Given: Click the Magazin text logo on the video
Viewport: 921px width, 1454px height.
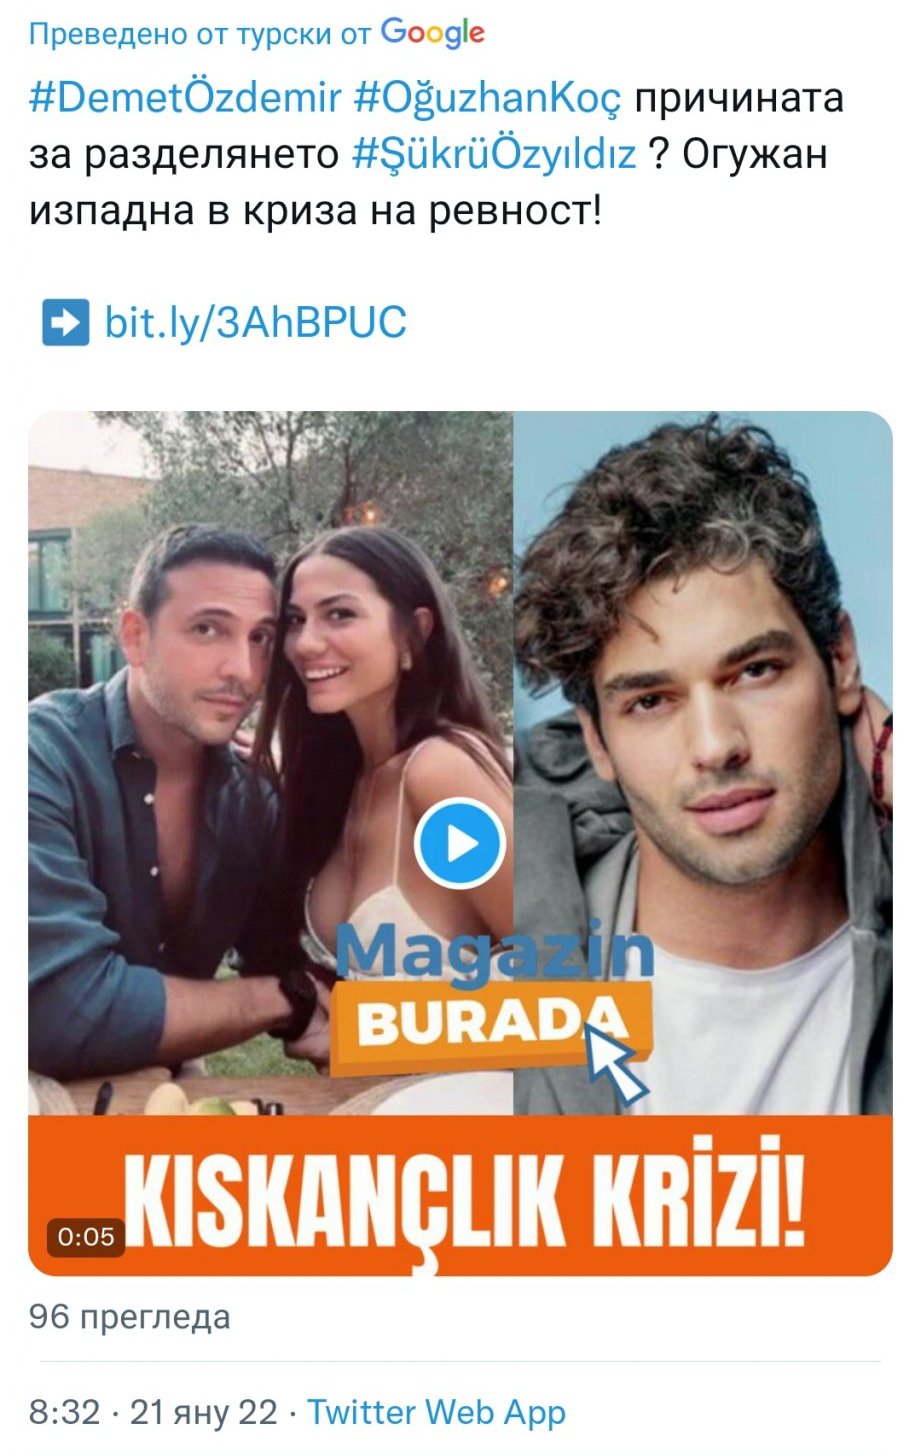Looking at the screenshot, I should pyautogui.click(x=494, y=951).
